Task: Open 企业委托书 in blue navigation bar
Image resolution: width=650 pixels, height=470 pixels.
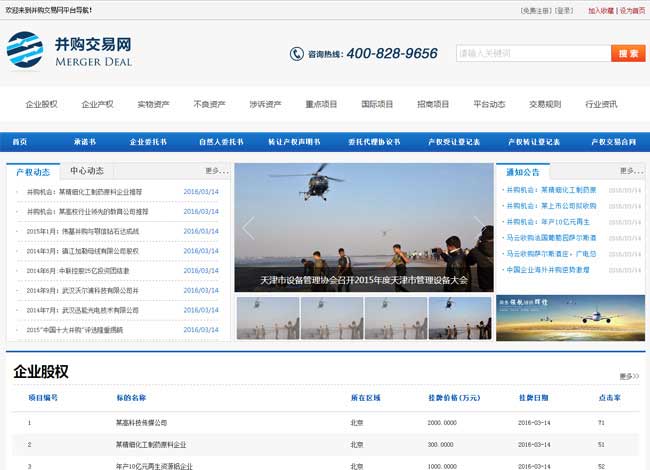Action: (148, 142)
